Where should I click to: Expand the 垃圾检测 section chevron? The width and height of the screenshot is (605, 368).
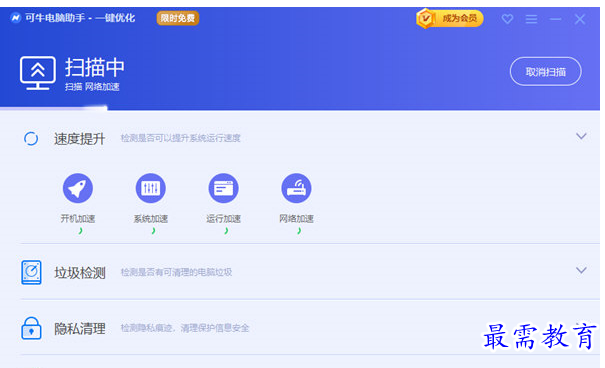[581, 270]
